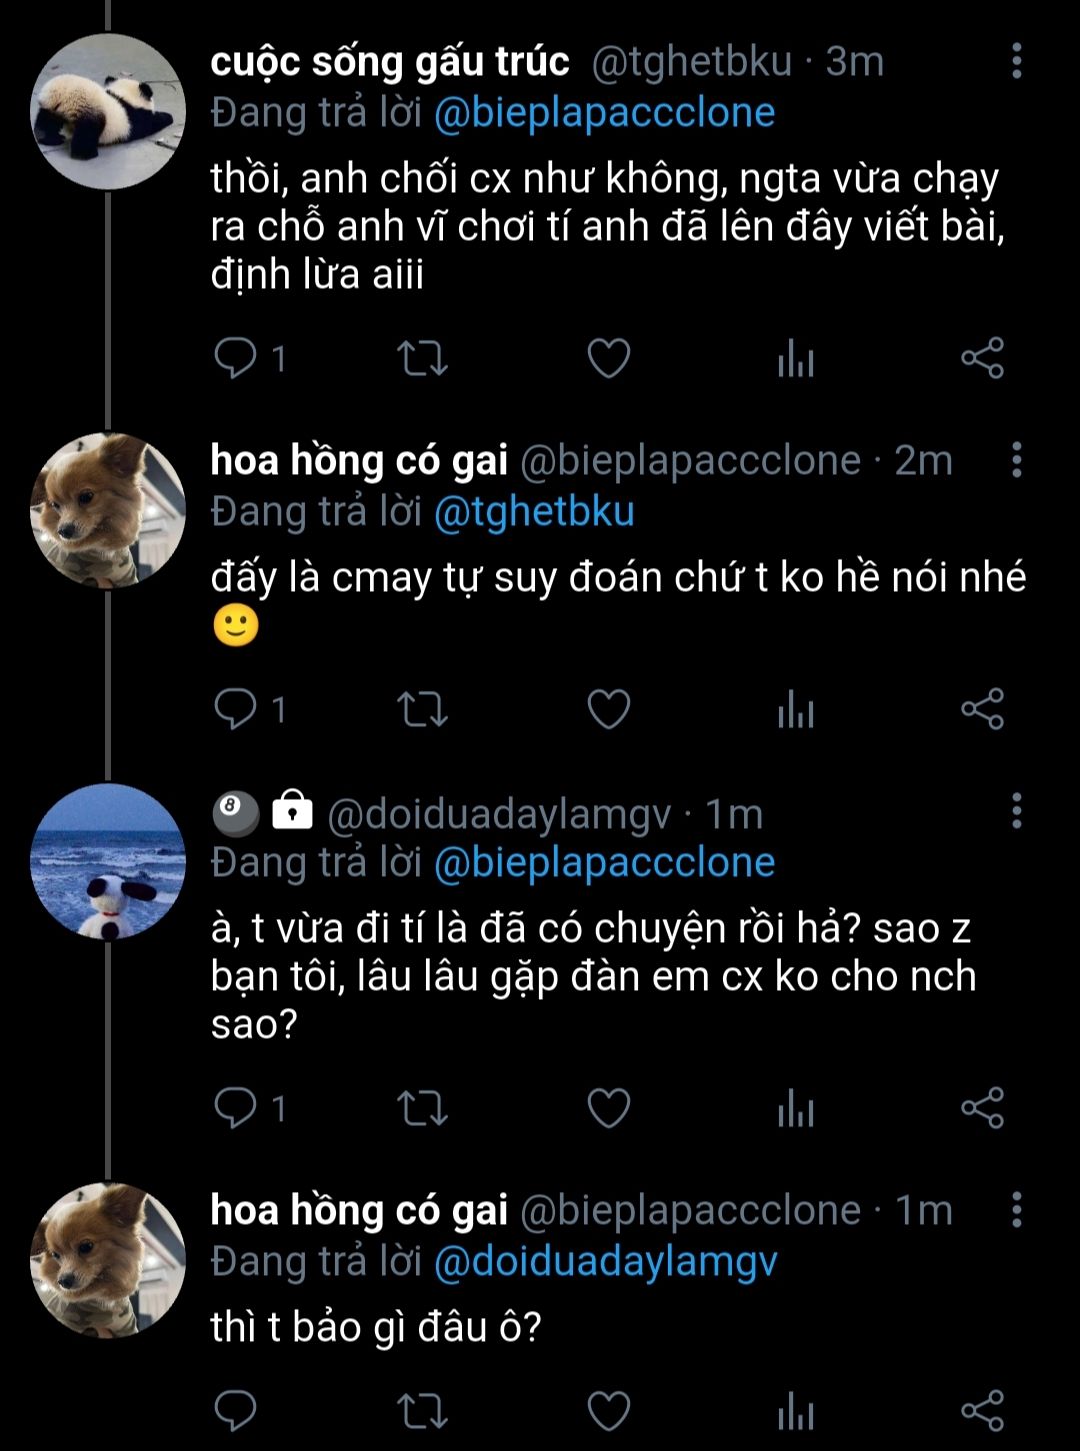Open more options for cuộc sống gấu trúc tweet

click(1016, 61)
